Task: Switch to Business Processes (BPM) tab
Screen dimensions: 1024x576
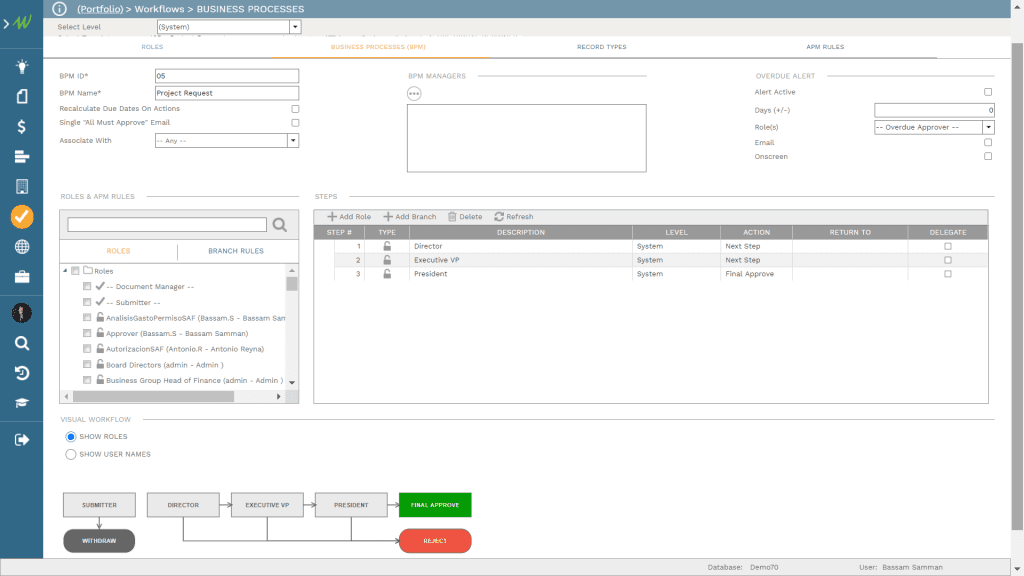Action: coord(378,47)
